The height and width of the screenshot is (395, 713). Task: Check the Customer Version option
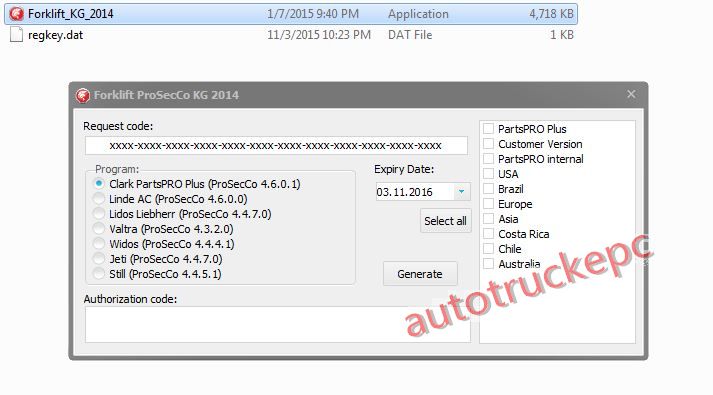point(488,144)
